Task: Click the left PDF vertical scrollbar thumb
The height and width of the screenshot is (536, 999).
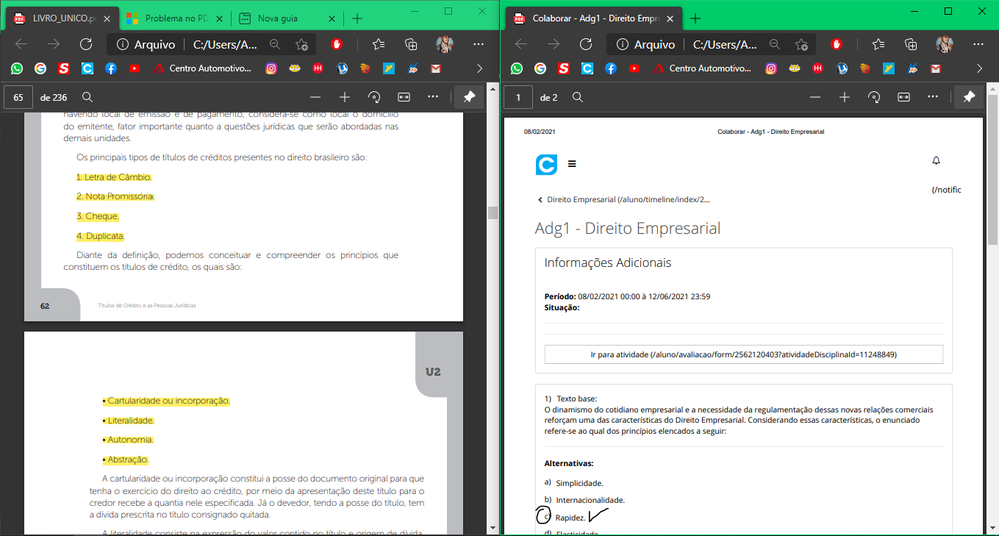Action: pos(492,212)
